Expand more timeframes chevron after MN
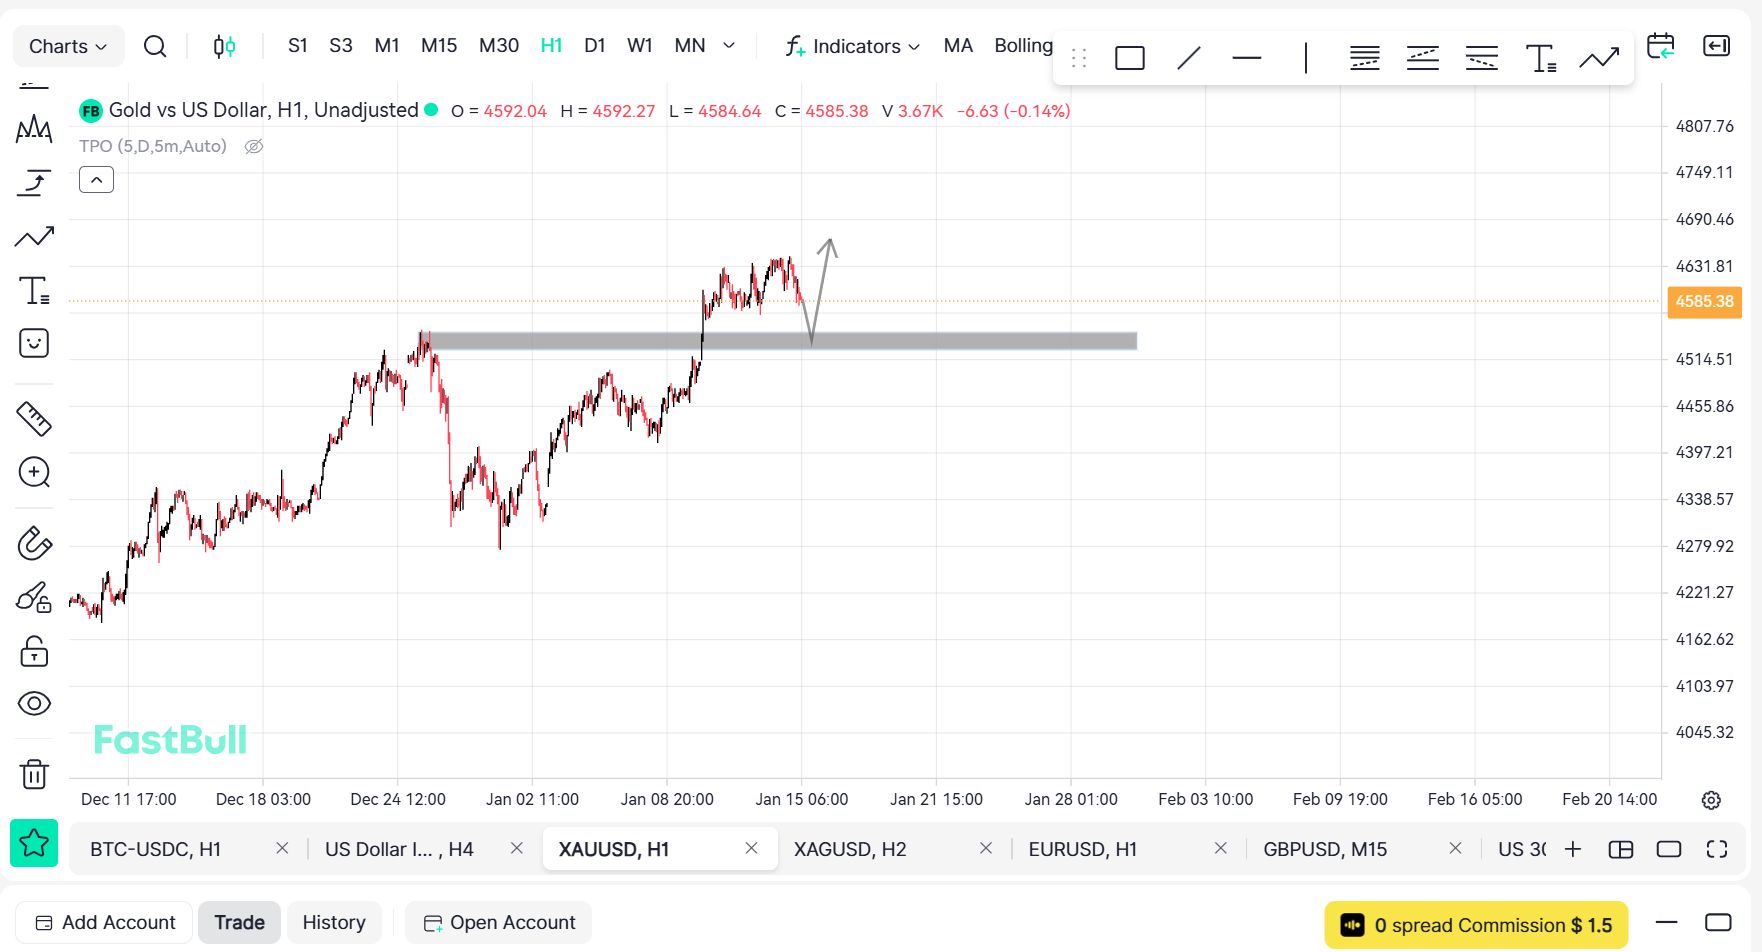Screen dimensions: 1762x952 (729, 46)
